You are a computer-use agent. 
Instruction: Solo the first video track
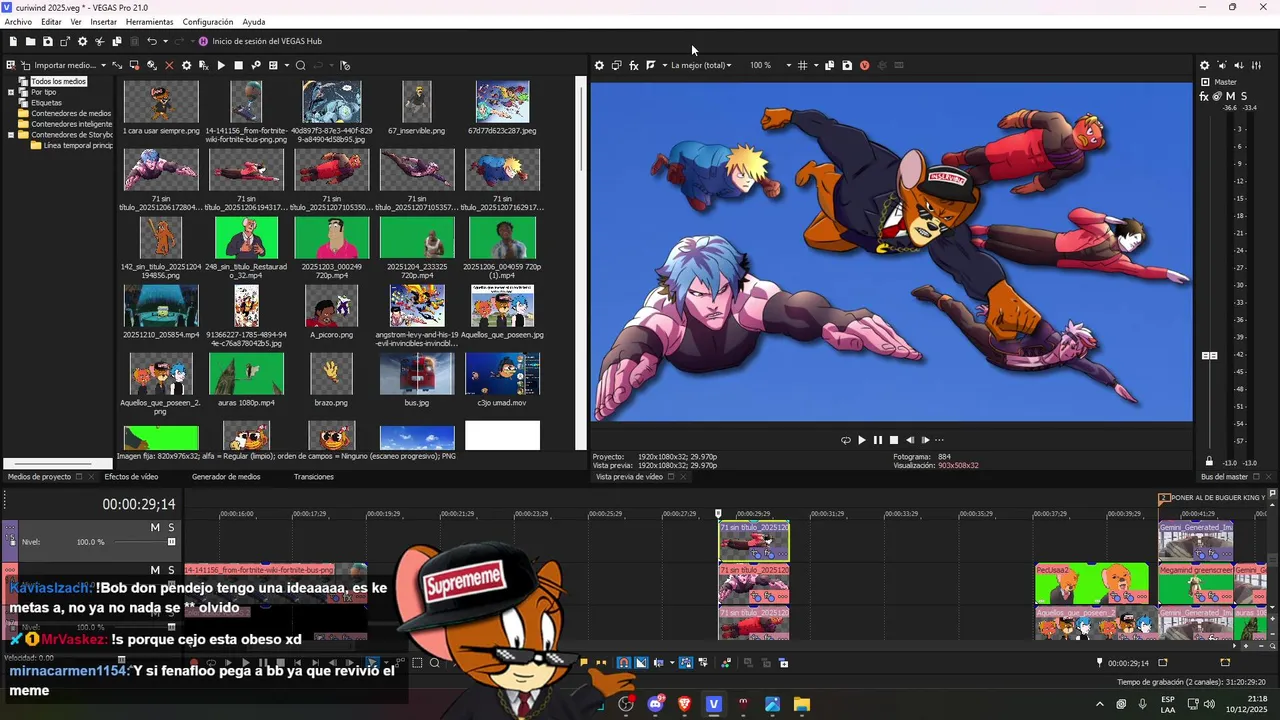tap(171, 527)
